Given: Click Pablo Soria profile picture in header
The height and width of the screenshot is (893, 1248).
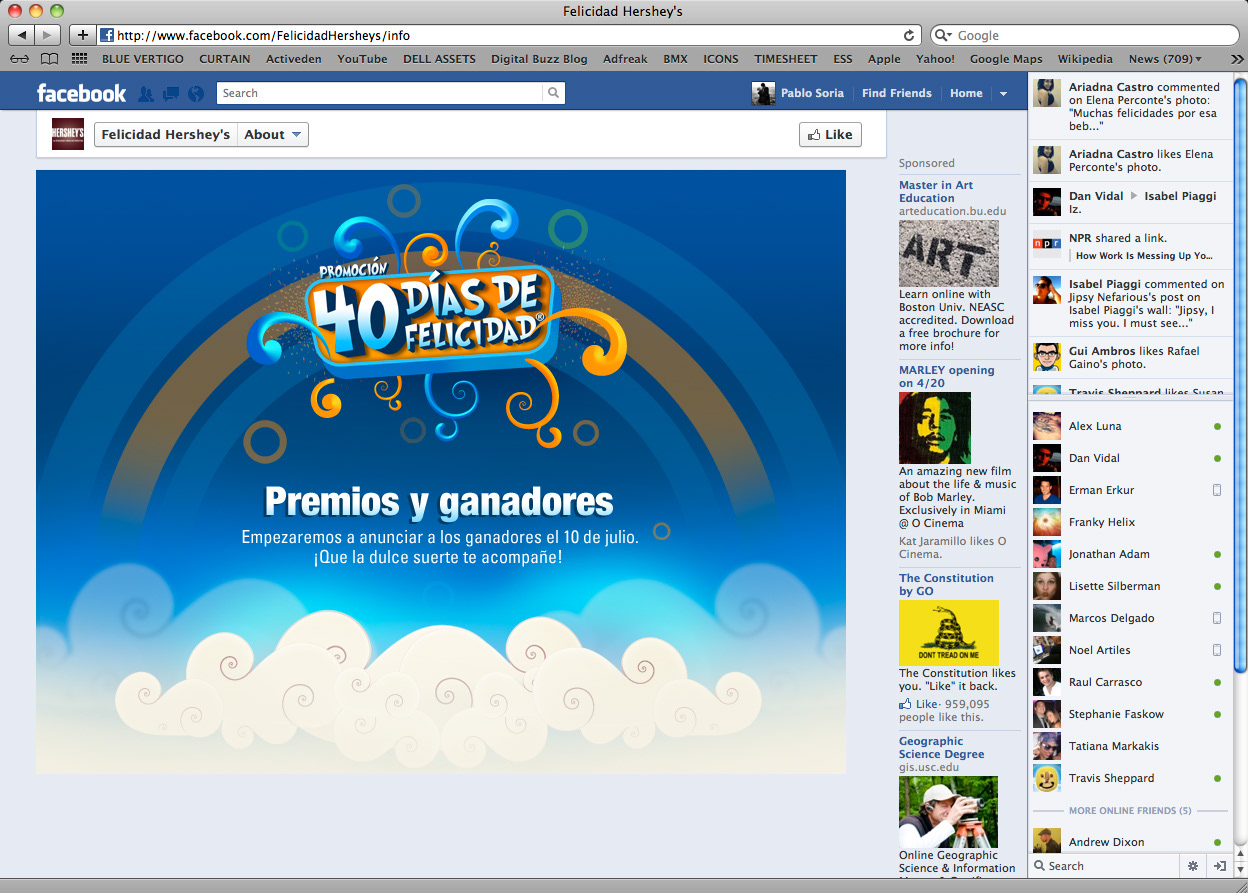Looking at the screenshot, I should click(x=763, y=93).
